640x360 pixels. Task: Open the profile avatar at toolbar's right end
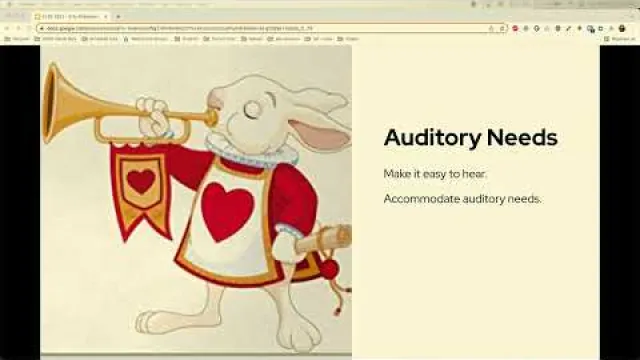622,29
